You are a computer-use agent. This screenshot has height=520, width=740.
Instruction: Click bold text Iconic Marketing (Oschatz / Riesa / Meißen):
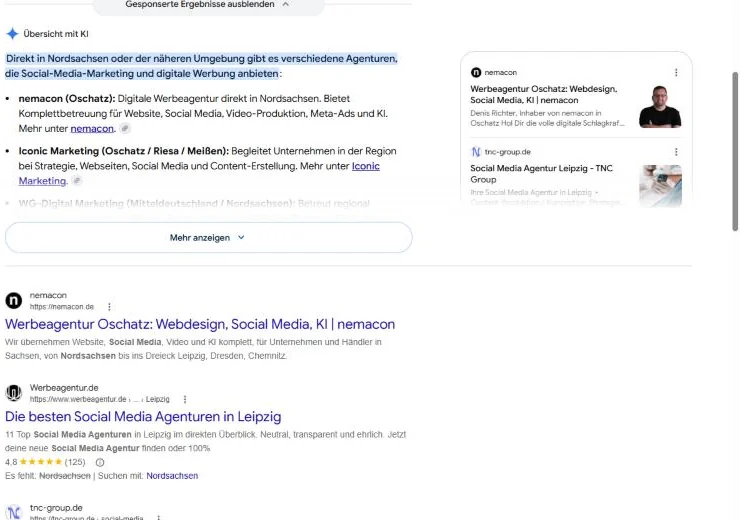124,151
